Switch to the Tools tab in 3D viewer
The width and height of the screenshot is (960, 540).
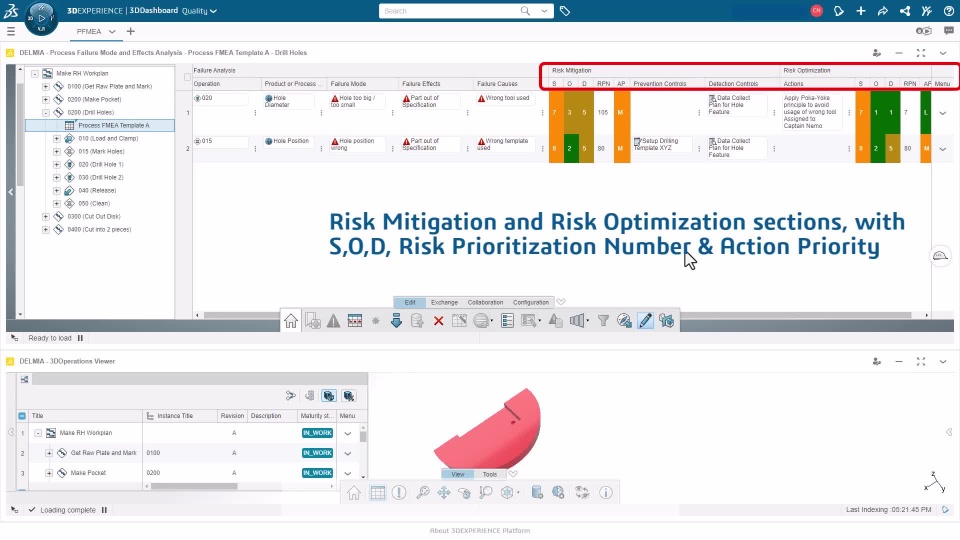tap(490, 474)
